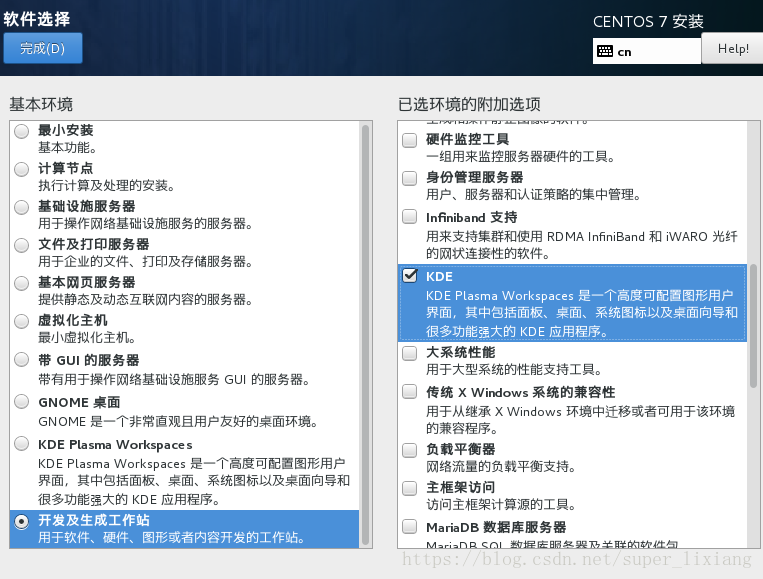Click the base environment list scrollbar

[366, 335]
